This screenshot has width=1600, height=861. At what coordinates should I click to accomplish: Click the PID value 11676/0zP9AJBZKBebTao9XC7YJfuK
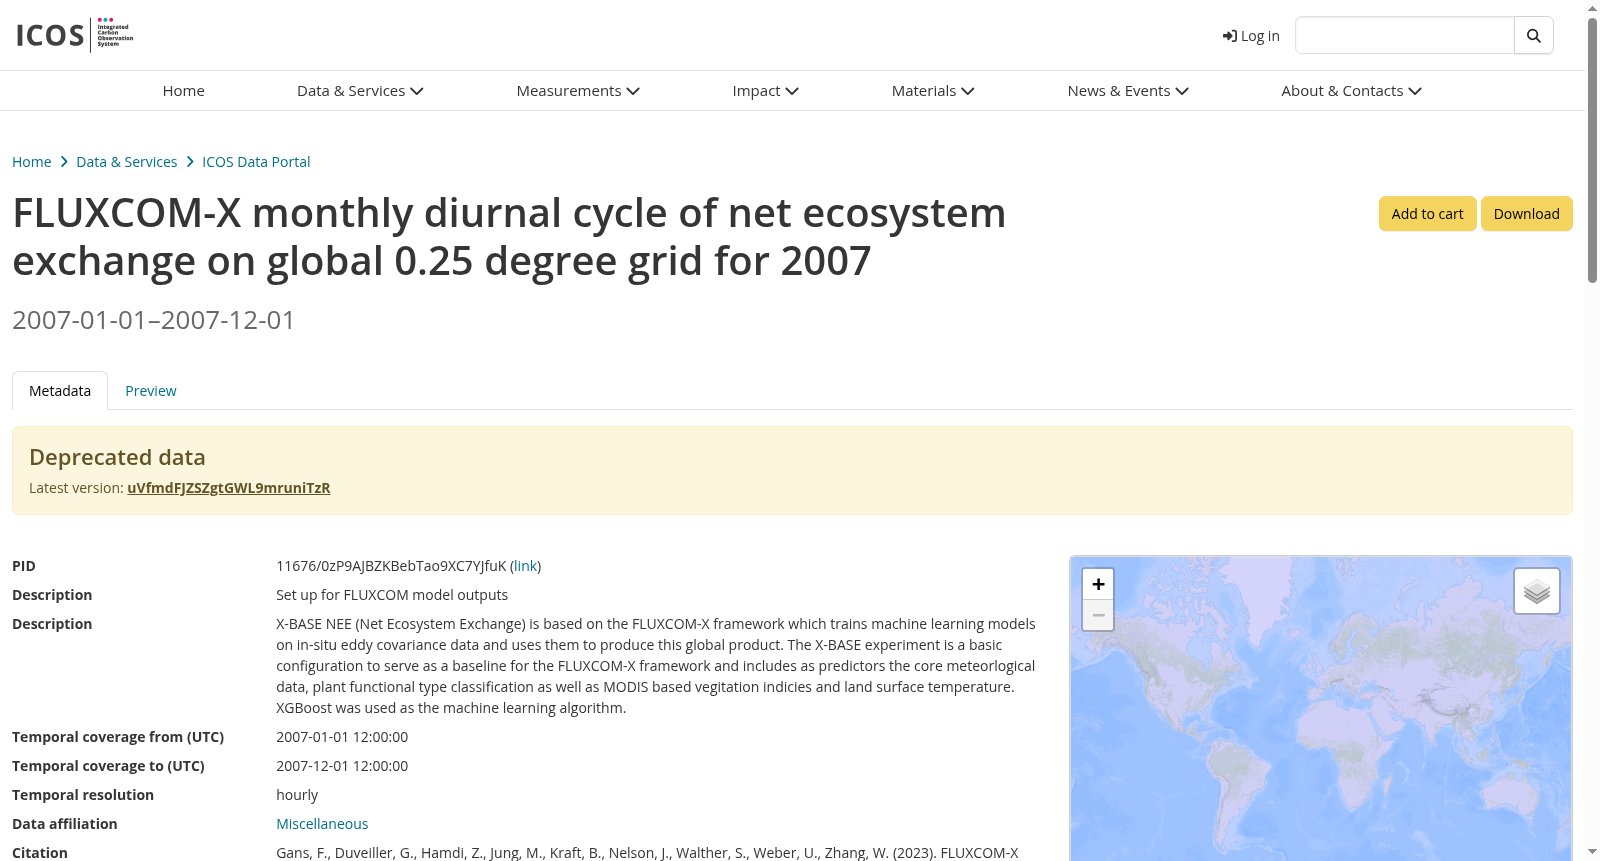[391, 566]
